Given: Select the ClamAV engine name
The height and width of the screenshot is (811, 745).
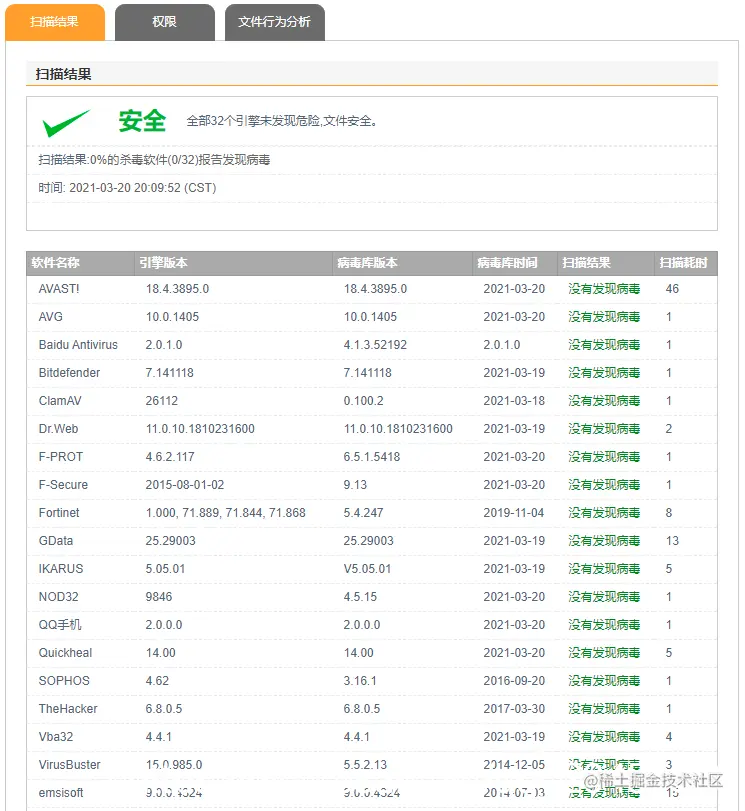Looking at the screenshot, I should (60, 400).
